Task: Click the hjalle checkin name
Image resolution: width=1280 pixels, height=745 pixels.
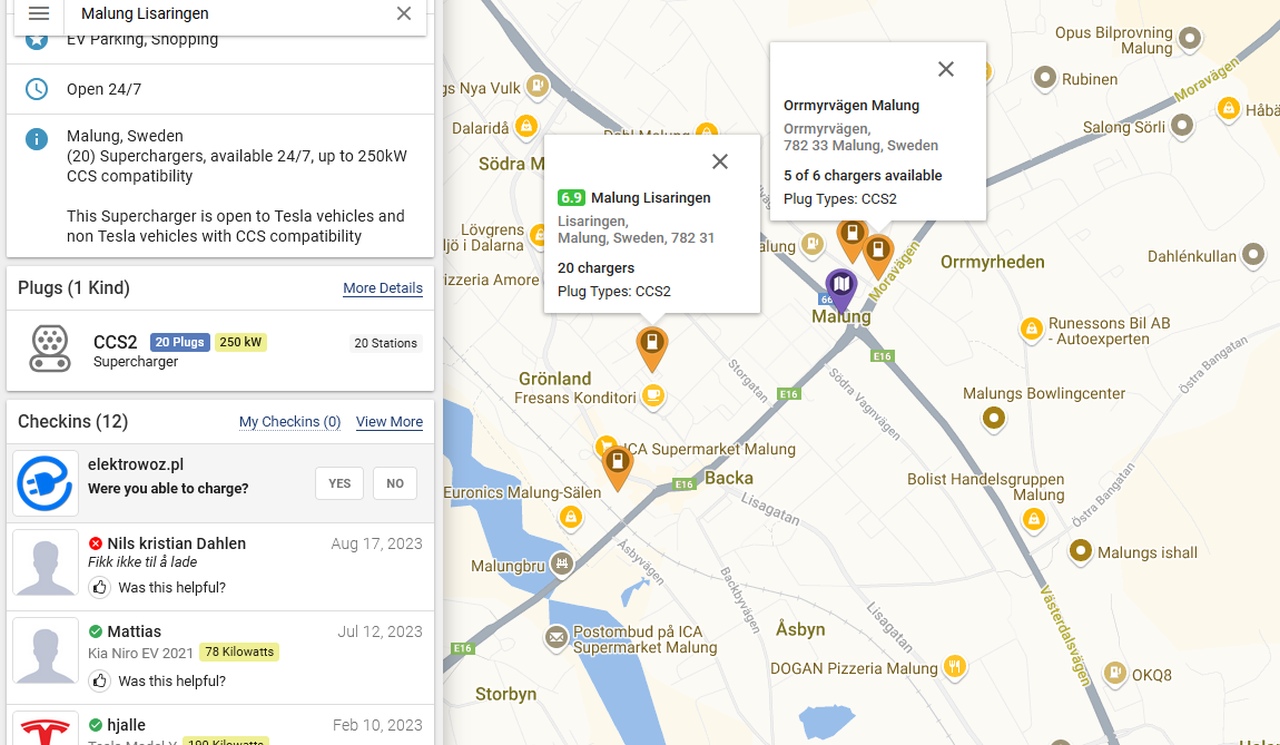Action: coord(126,725)
